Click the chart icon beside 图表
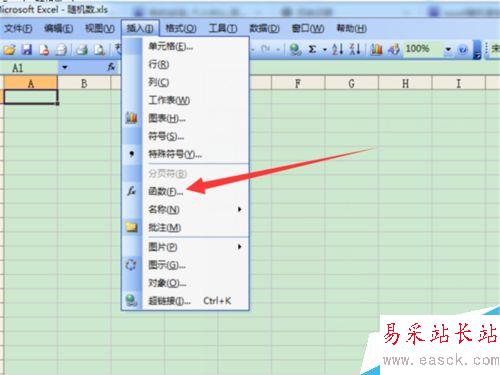 pyautogui.click(x=132, y=118)
